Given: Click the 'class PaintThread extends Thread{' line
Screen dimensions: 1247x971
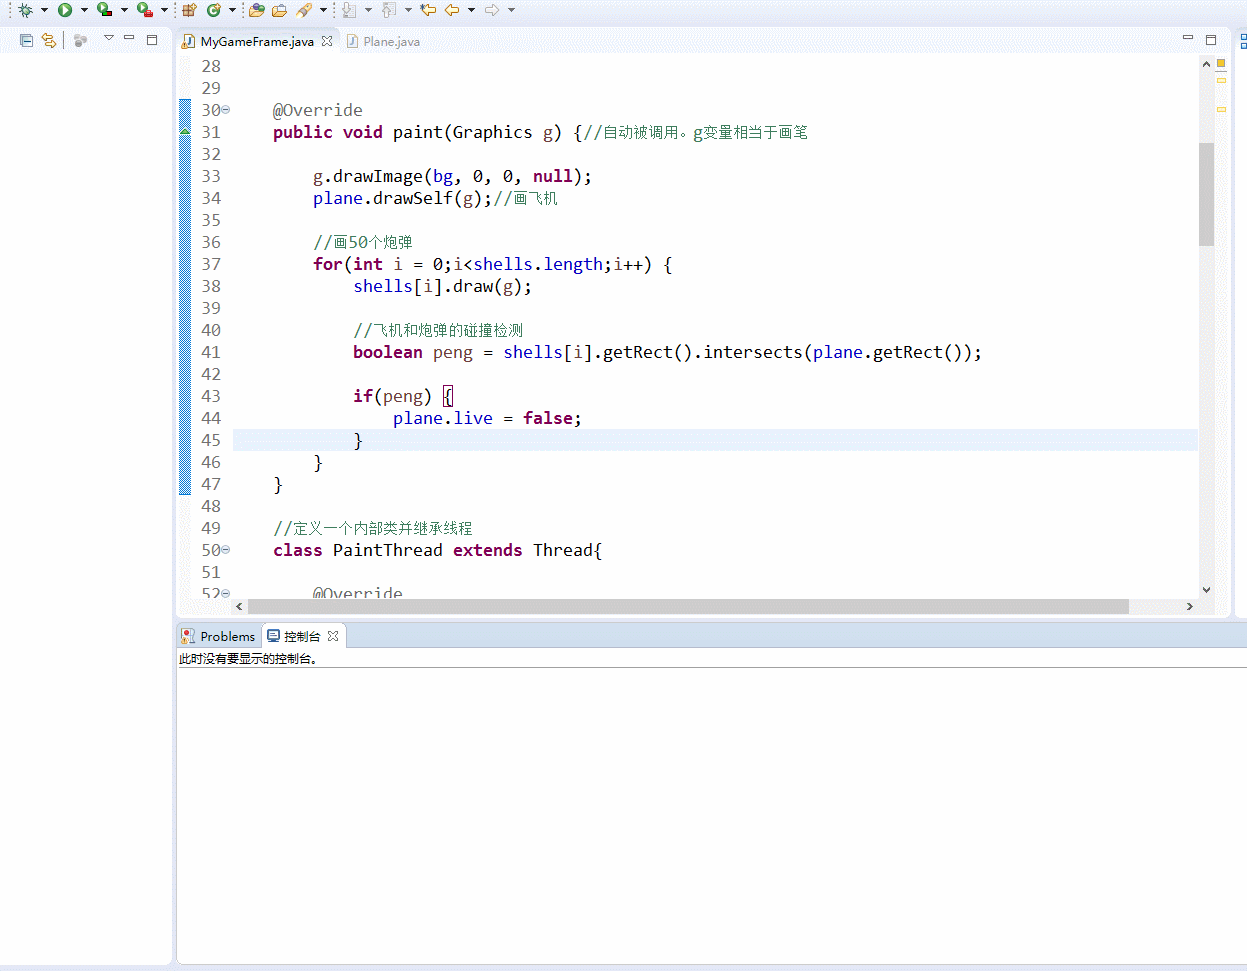Looking at the screenshot, I should point(437,550).
